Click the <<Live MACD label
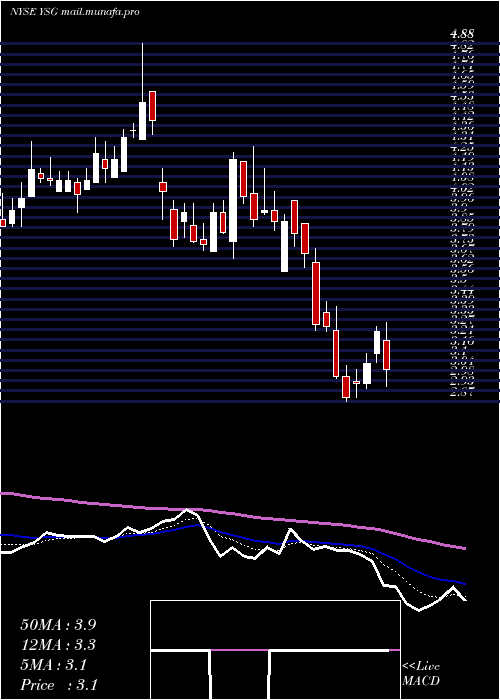This screenshot has width=500, height=700. [x=421, y=674]
